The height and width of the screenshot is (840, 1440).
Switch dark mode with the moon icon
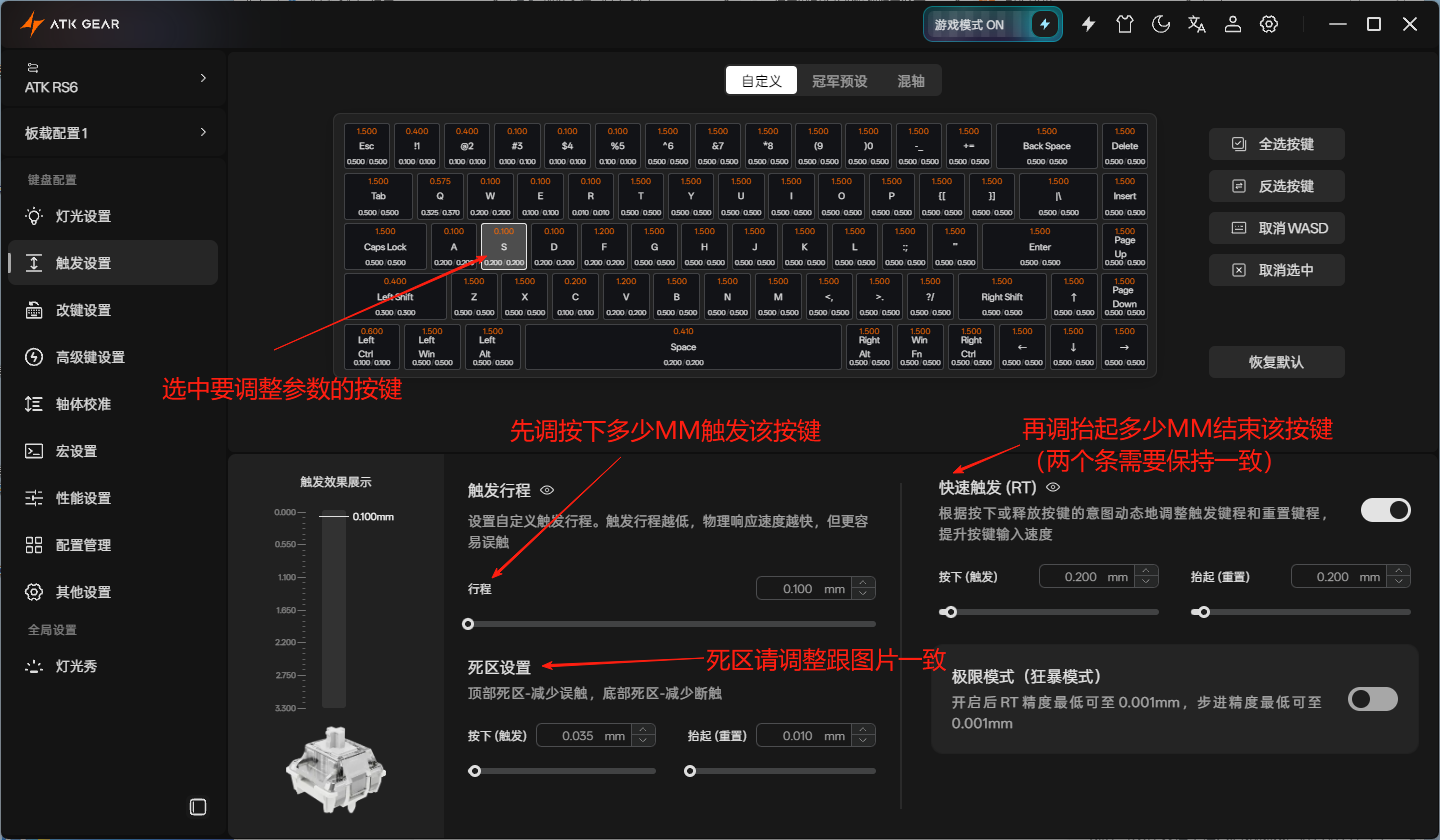pyautogui.click(x=1161, y=24)
